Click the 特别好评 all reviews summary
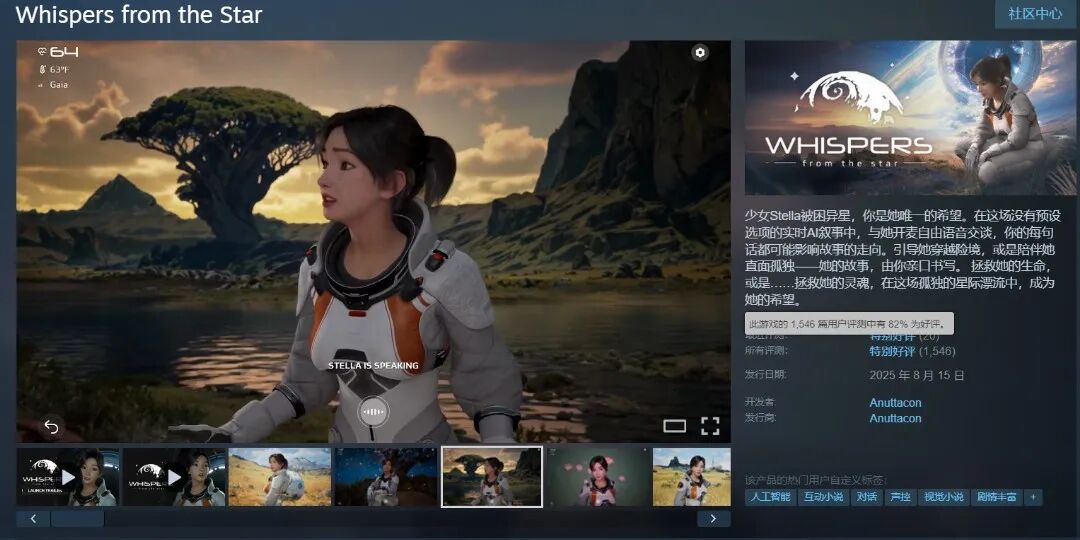Screen dimensions: 1080x540 [892, 352]
